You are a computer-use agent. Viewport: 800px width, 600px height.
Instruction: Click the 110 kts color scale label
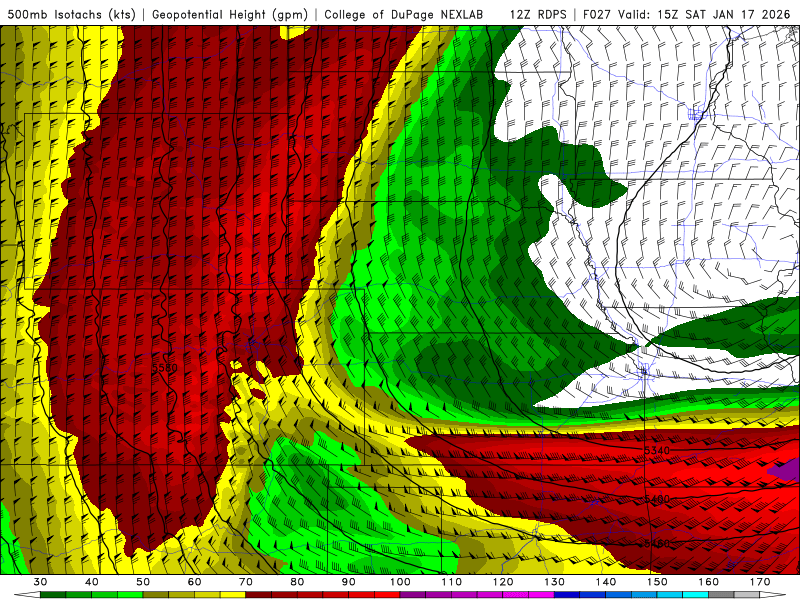452,582
